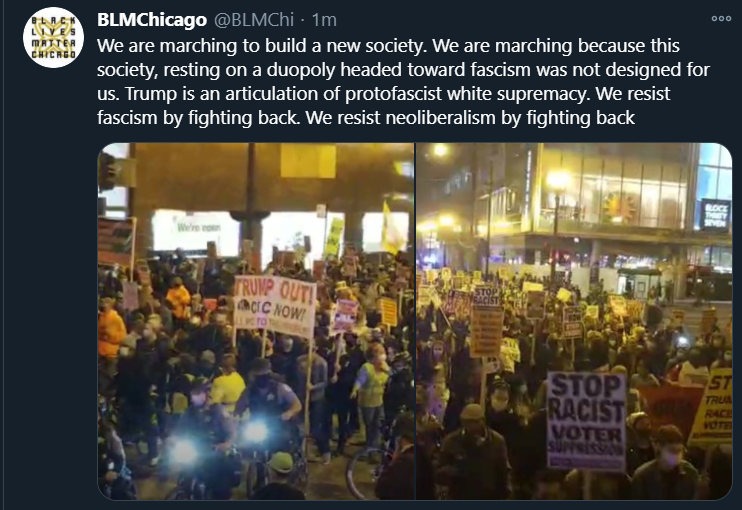Open the right protest photo
Viewport: 742px width, 510px height.
point(574,321)
